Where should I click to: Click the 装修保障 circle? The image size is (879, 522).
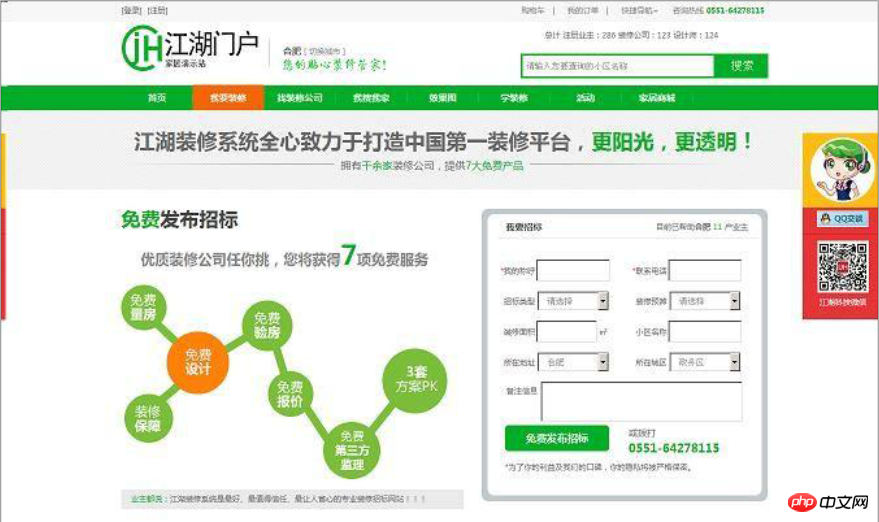[148, 418]
